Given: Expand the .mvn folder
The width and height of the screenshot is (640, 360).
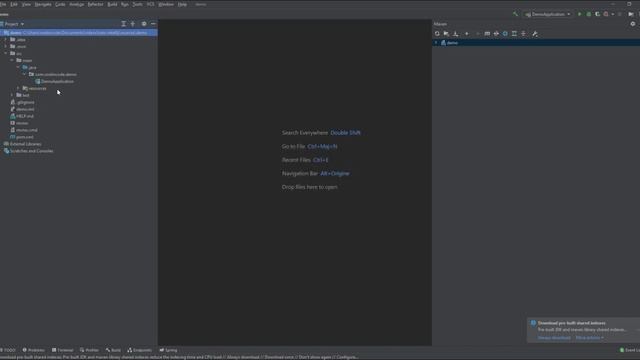Looking at the screenshot, I should pyautogui.click(x=6, y=47).
